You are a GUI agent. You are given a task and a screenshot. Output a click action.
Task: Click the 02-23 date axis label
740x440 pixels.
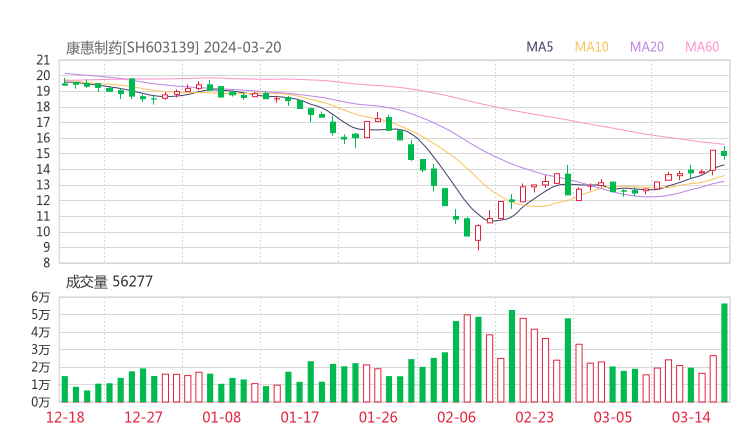pos(534,417)
